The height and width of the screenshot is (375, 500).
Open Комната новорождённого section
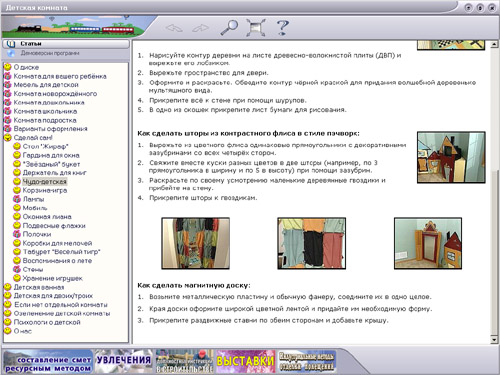click(x=55, y=94)
